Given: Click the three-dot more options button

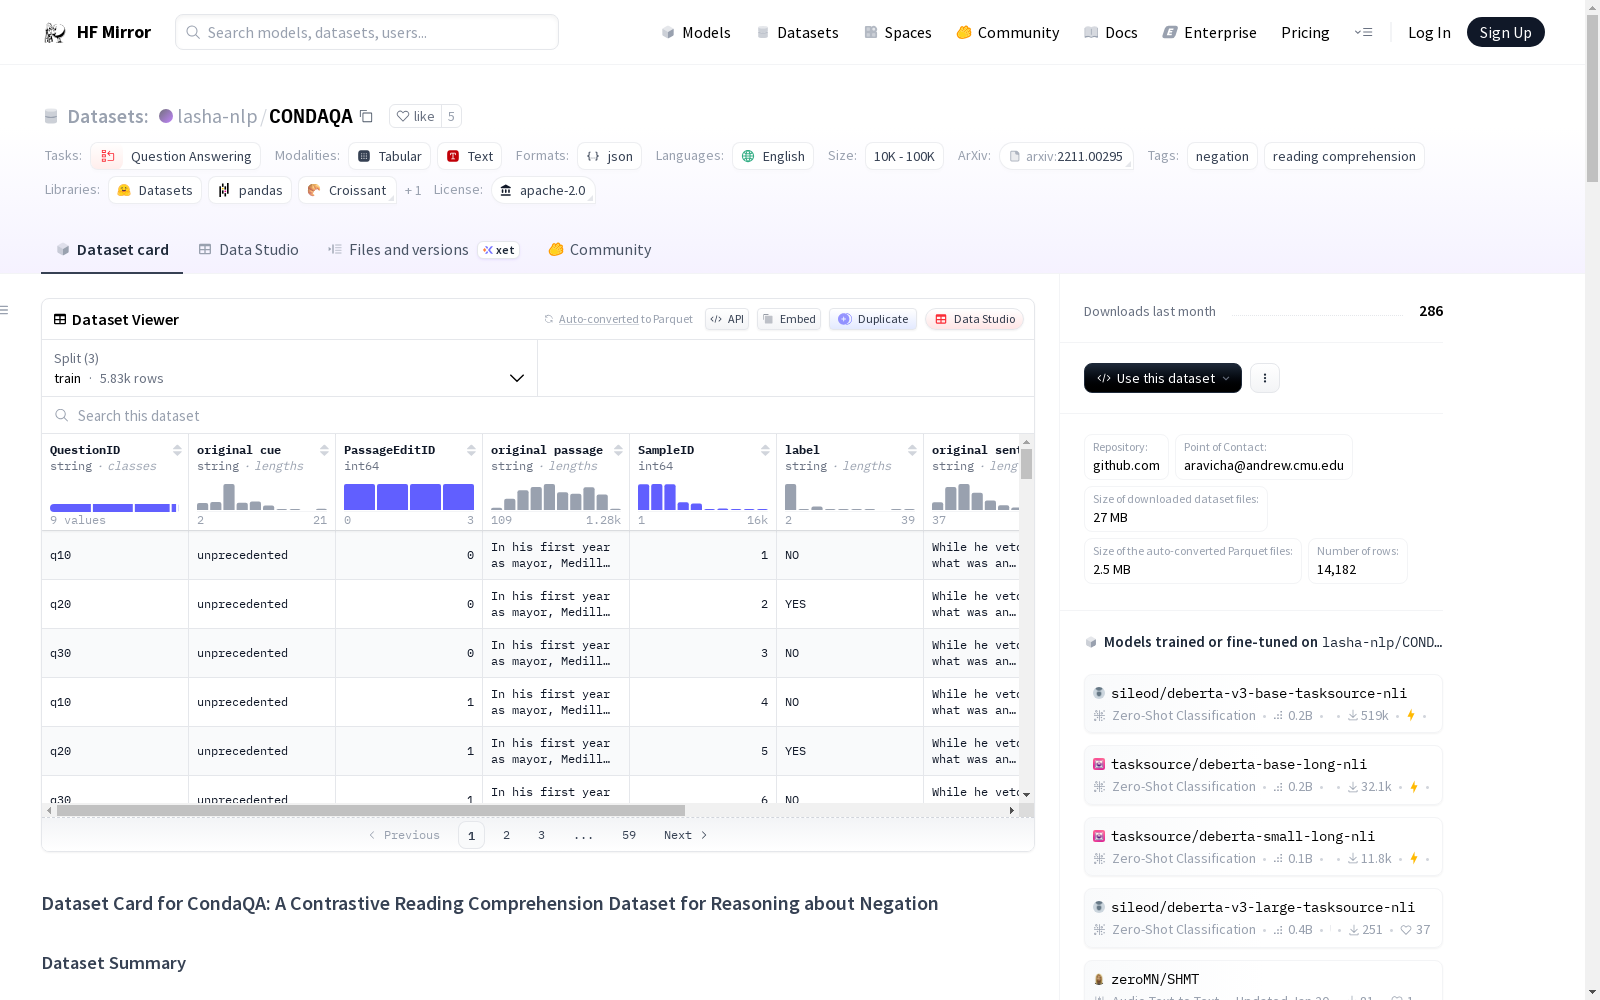Looking at the screenshot, I should [x=1264, y=378].
